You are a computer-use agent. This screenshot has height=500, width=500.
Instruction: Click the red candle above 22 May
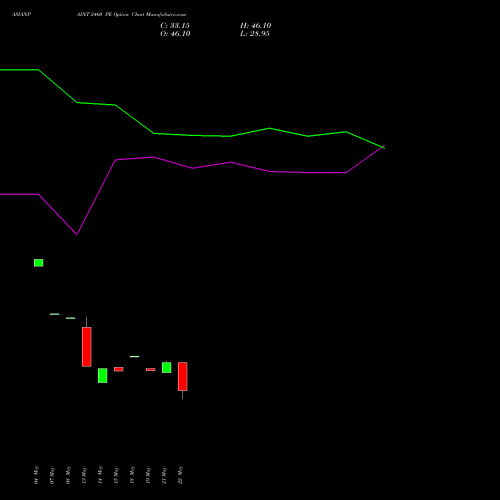183,376
